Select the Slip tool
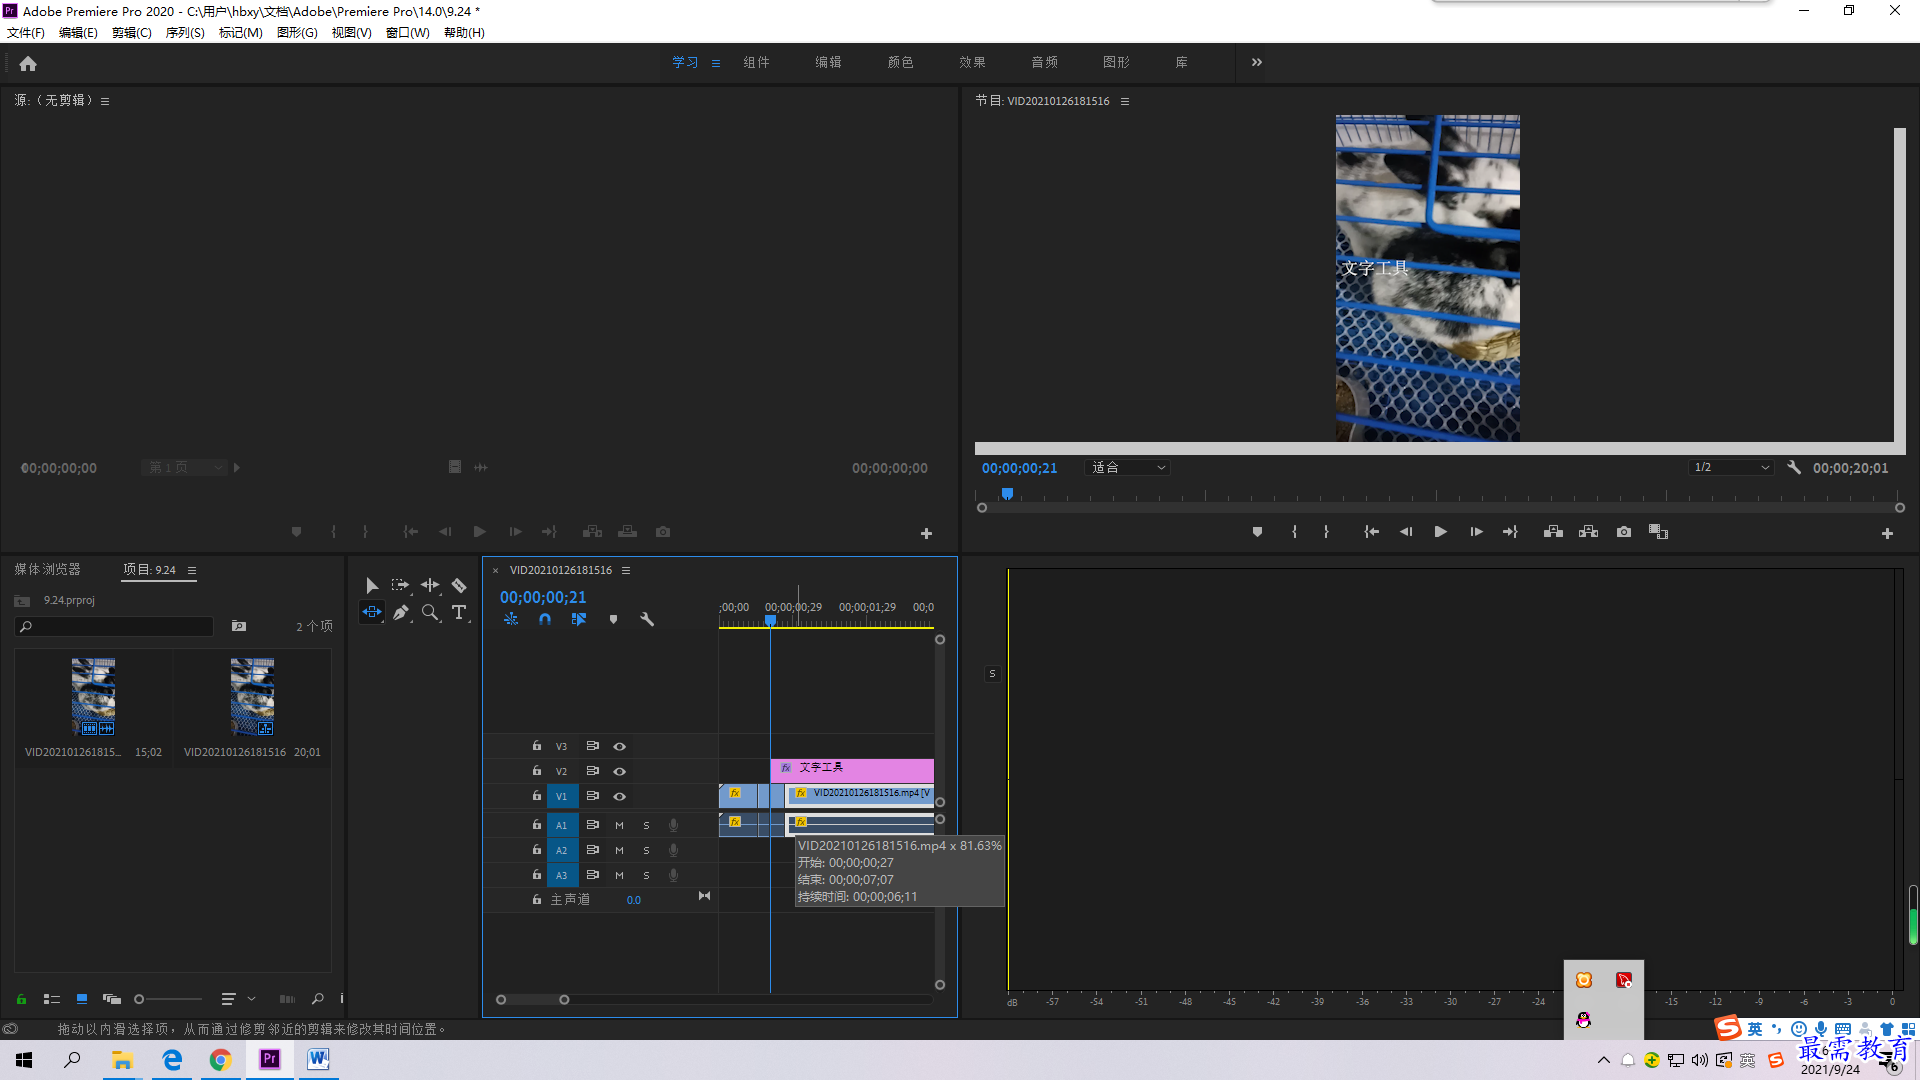 click(372, 612)
